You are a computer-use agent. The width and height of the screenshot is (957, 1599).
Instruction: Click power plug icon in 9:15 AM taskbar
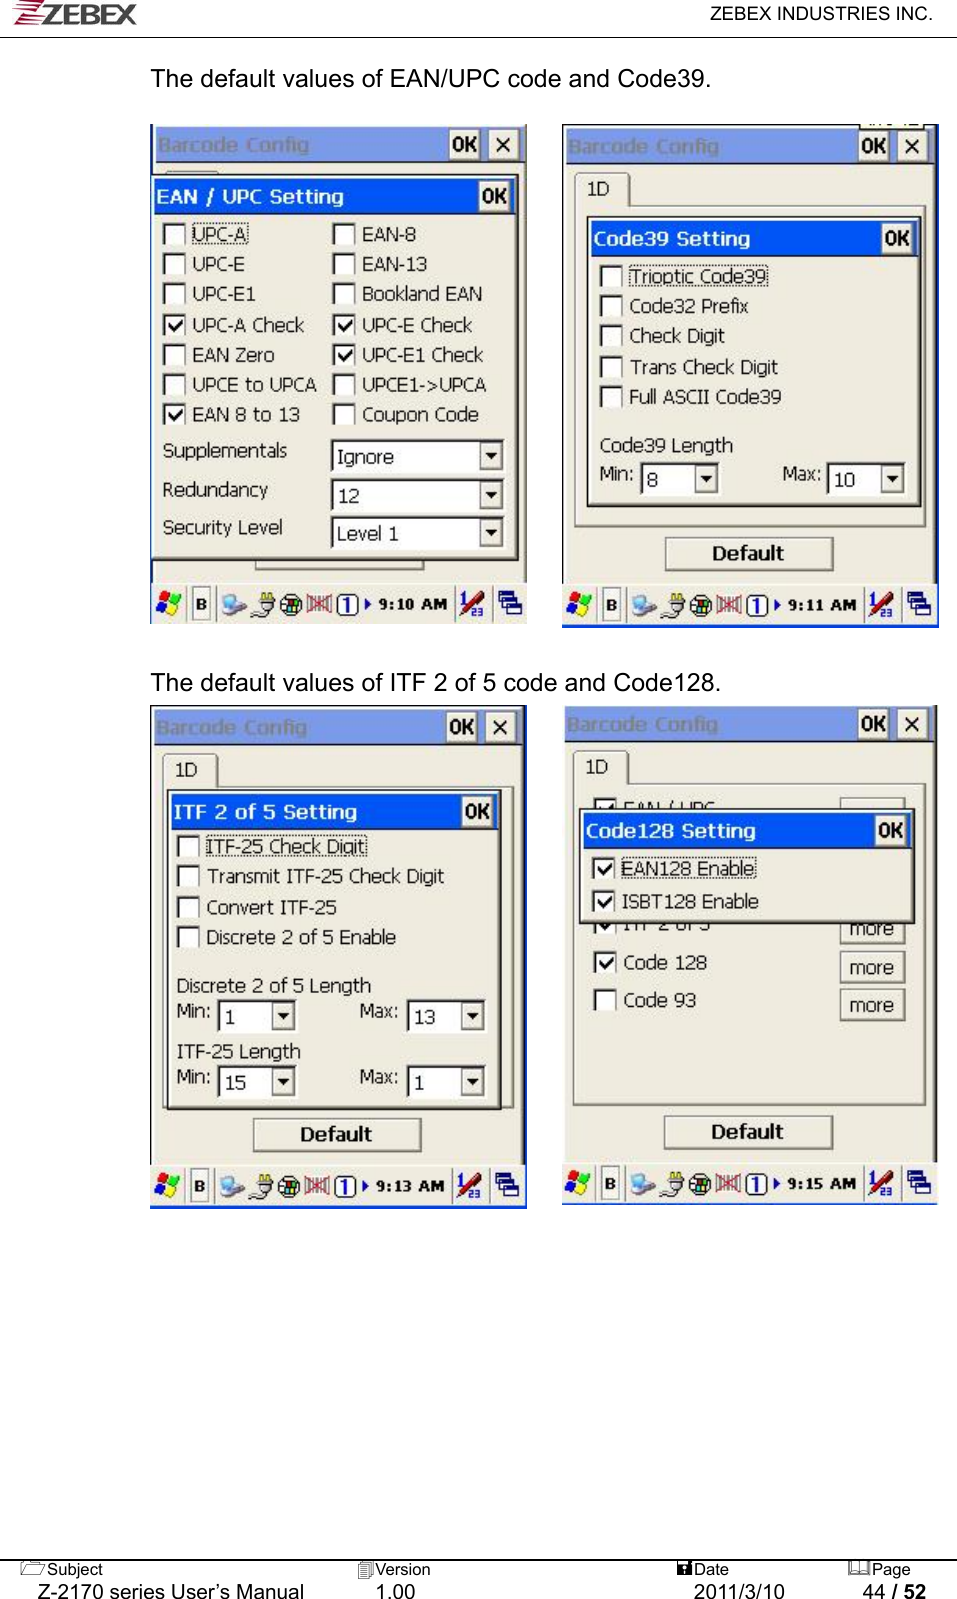tap(673, 1184)
